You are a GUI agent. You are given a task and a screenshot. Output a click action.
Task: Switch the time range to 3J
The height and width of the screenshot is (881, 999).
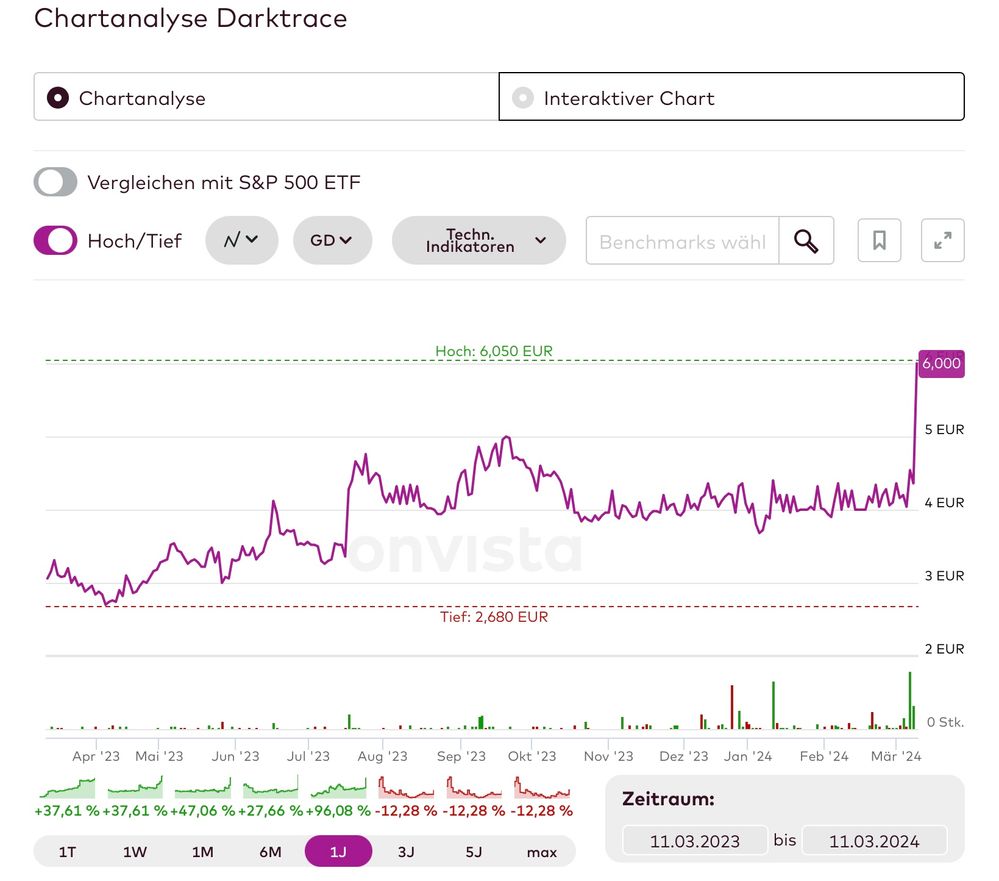pyautogui.click(x=406, y=852)
